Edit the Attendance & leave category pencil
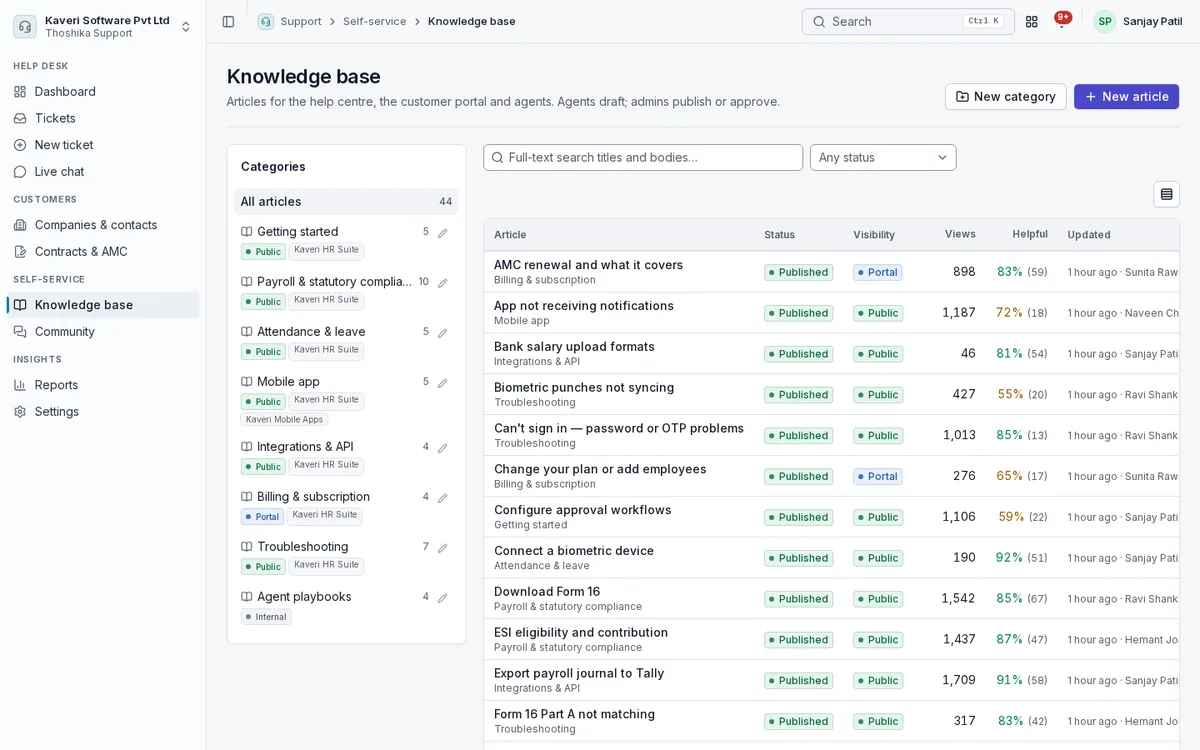The image size is (1200, 750). pyautogui.click(x=442, y=333)
